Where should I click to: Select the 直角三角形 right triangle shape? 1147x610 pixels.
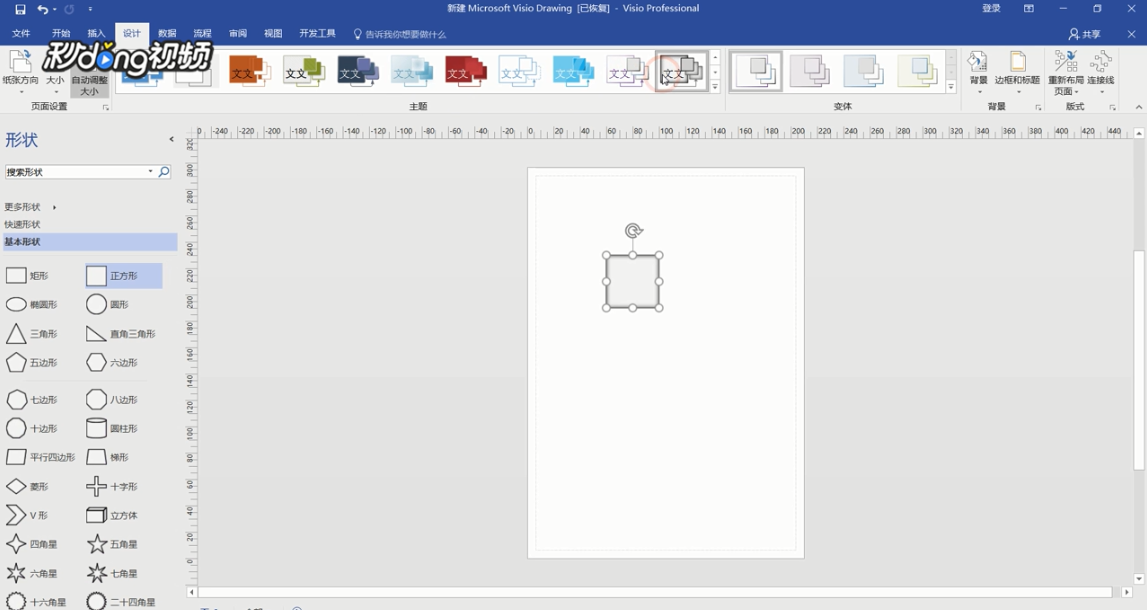coord(121,334)
